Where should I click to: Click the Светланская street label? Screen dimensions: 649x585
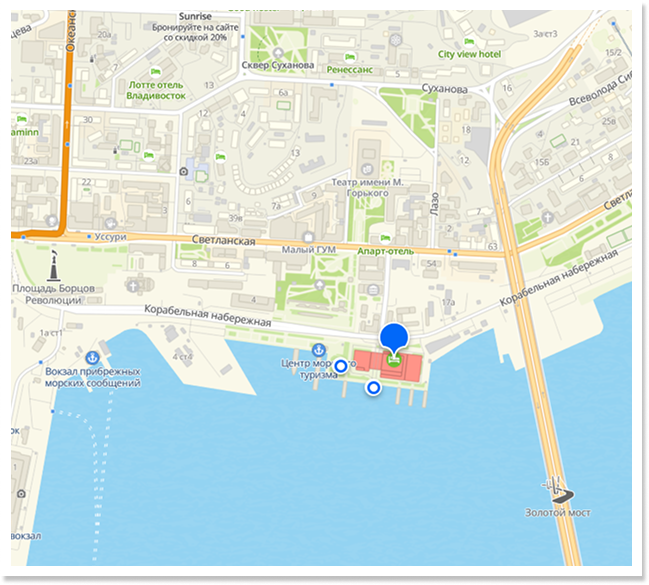click(x=224, y=241)
